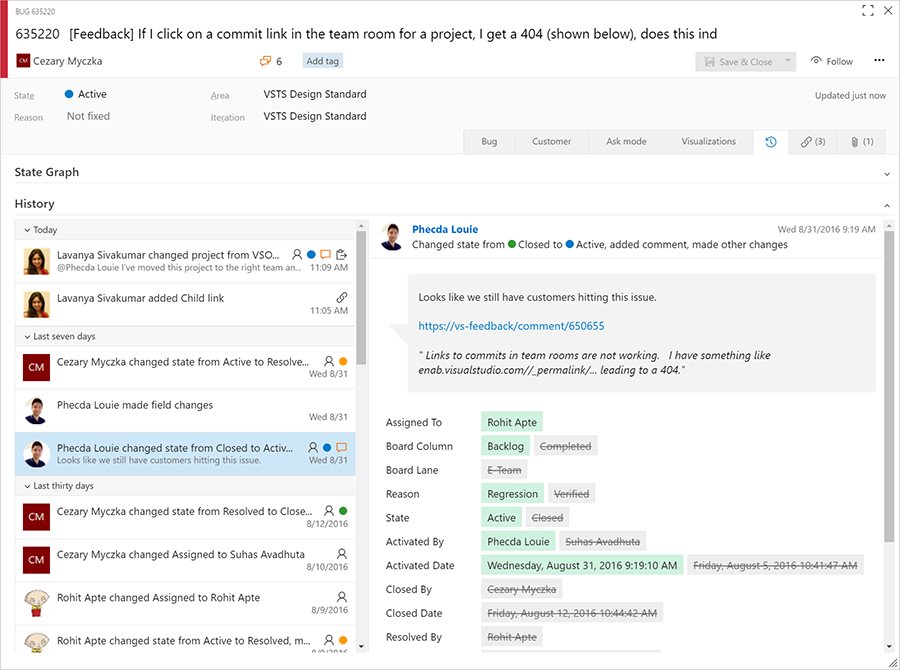Collapse the Last thirty days group
The image size is (900, 670).
27,486
